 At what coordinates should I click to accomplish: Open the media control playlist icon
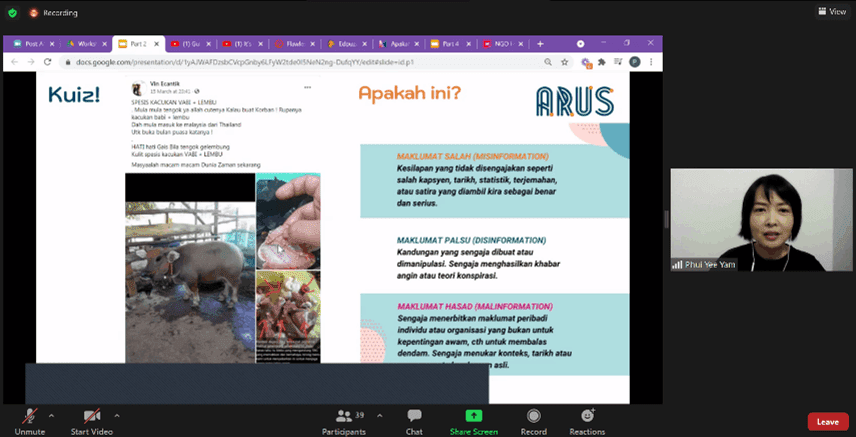tap(619, 62)
